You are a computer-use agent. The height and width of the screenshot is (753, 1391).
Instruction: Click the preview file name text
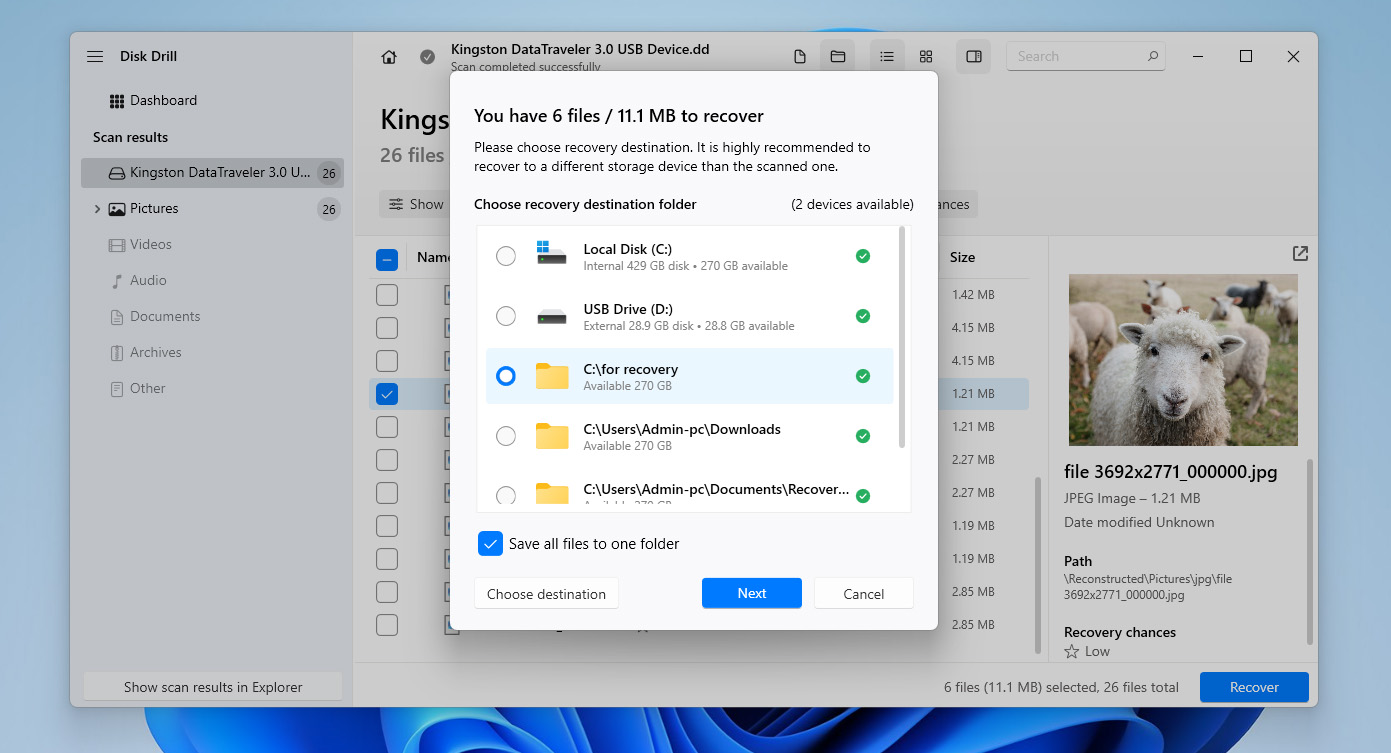[x=1171, y=472]
